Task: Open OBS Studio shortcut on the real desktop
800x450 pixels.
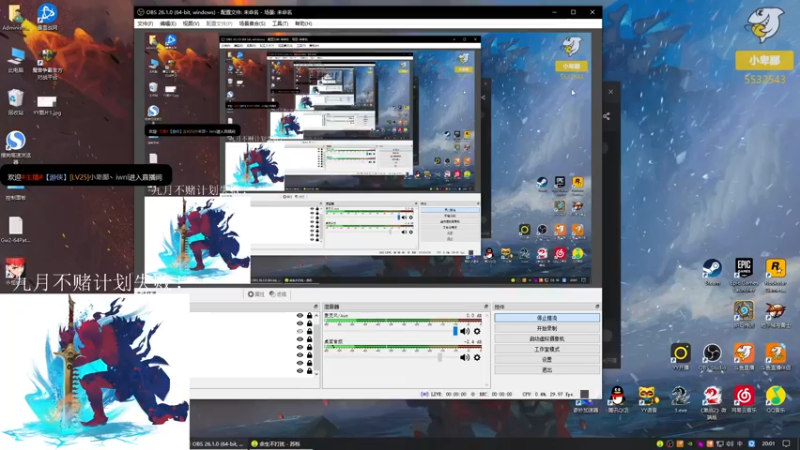Action: pyautogui.click(x=712, y=356)
